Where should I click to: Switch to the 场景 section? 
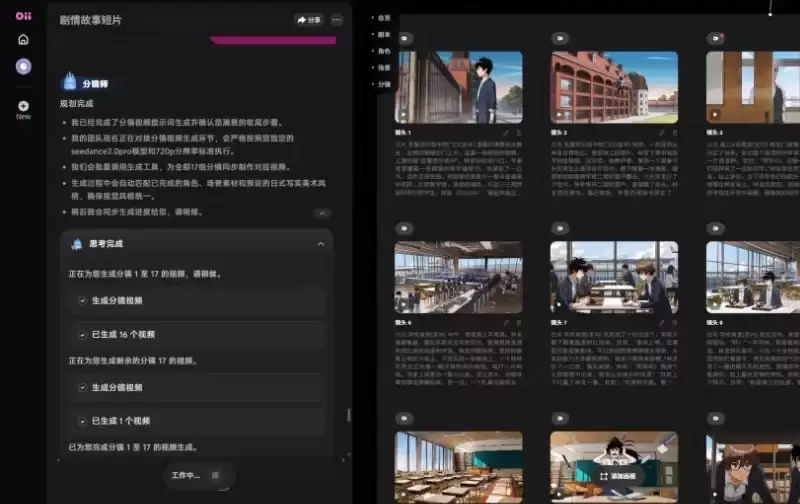pos(384,67)
